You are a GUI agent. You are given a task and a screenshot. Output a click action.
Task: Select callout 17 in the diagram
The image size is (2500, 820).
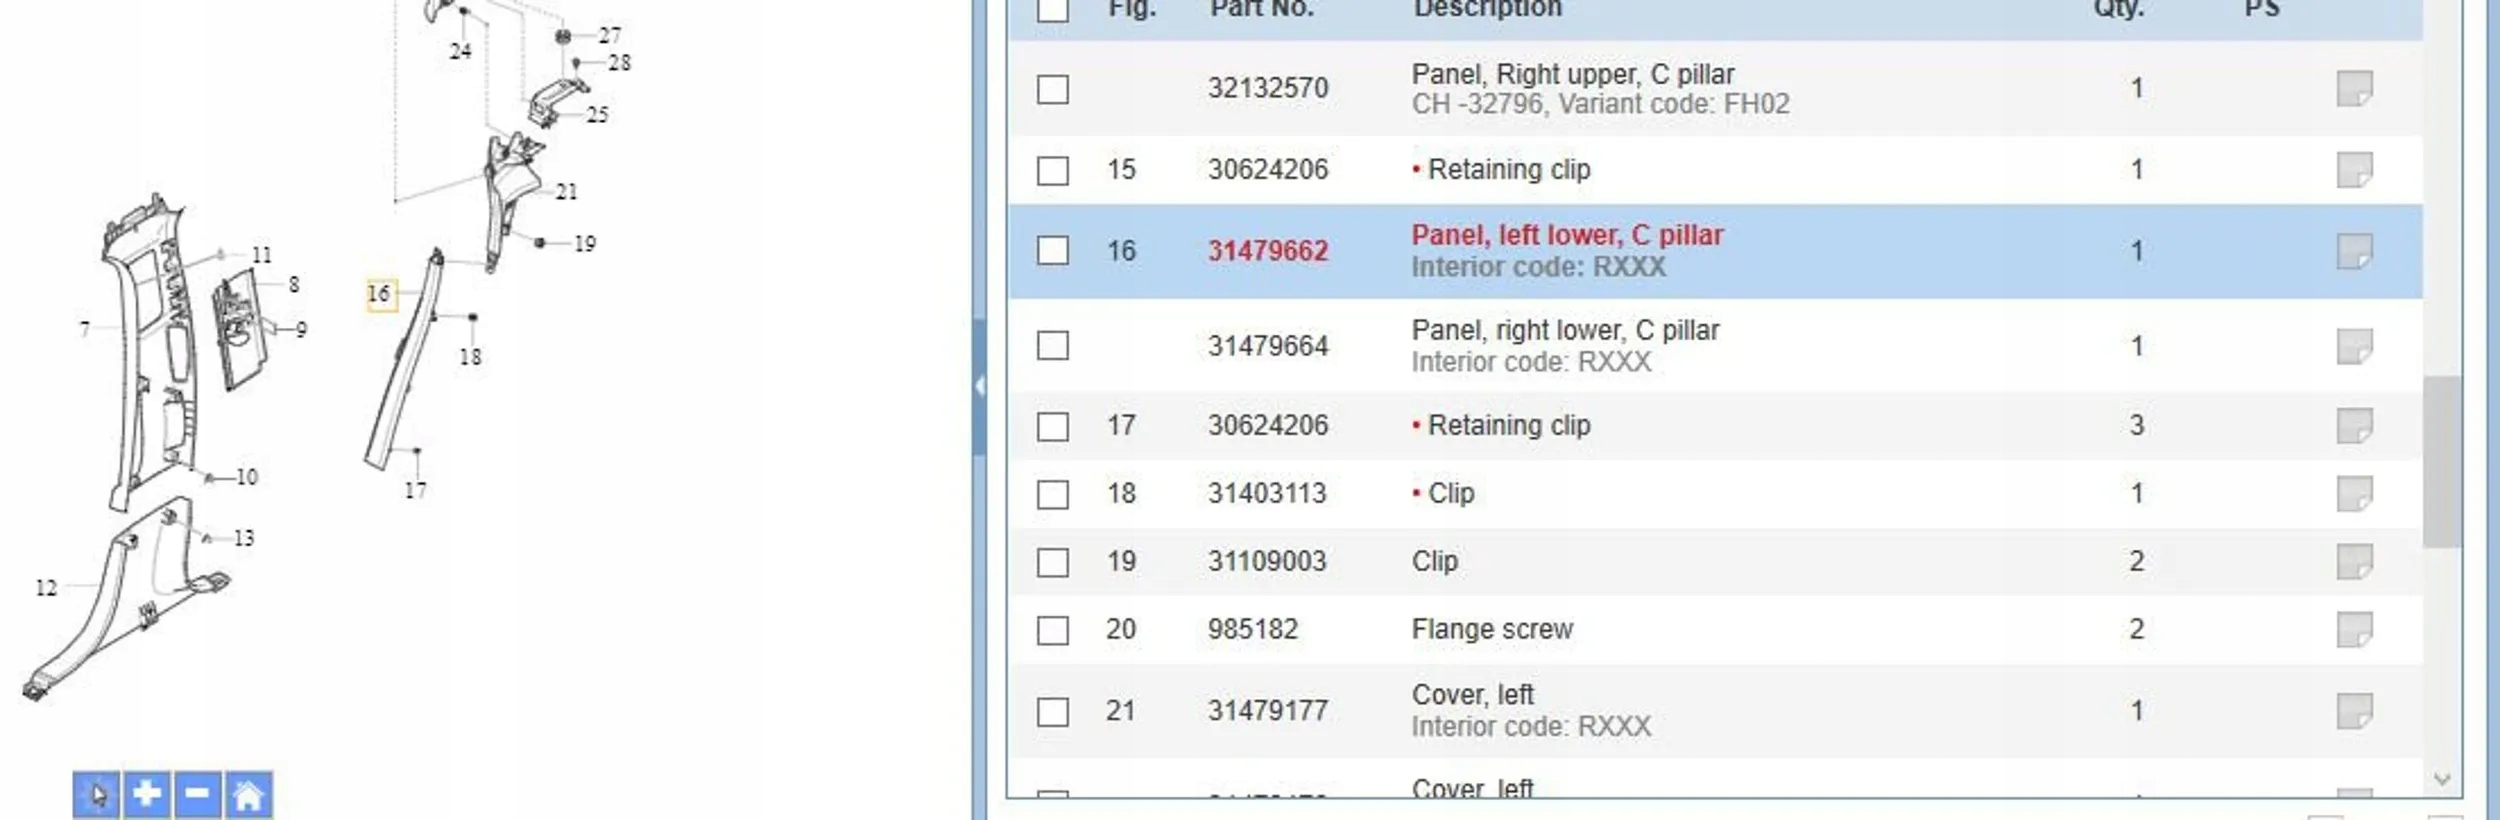(x=415, y=491)
